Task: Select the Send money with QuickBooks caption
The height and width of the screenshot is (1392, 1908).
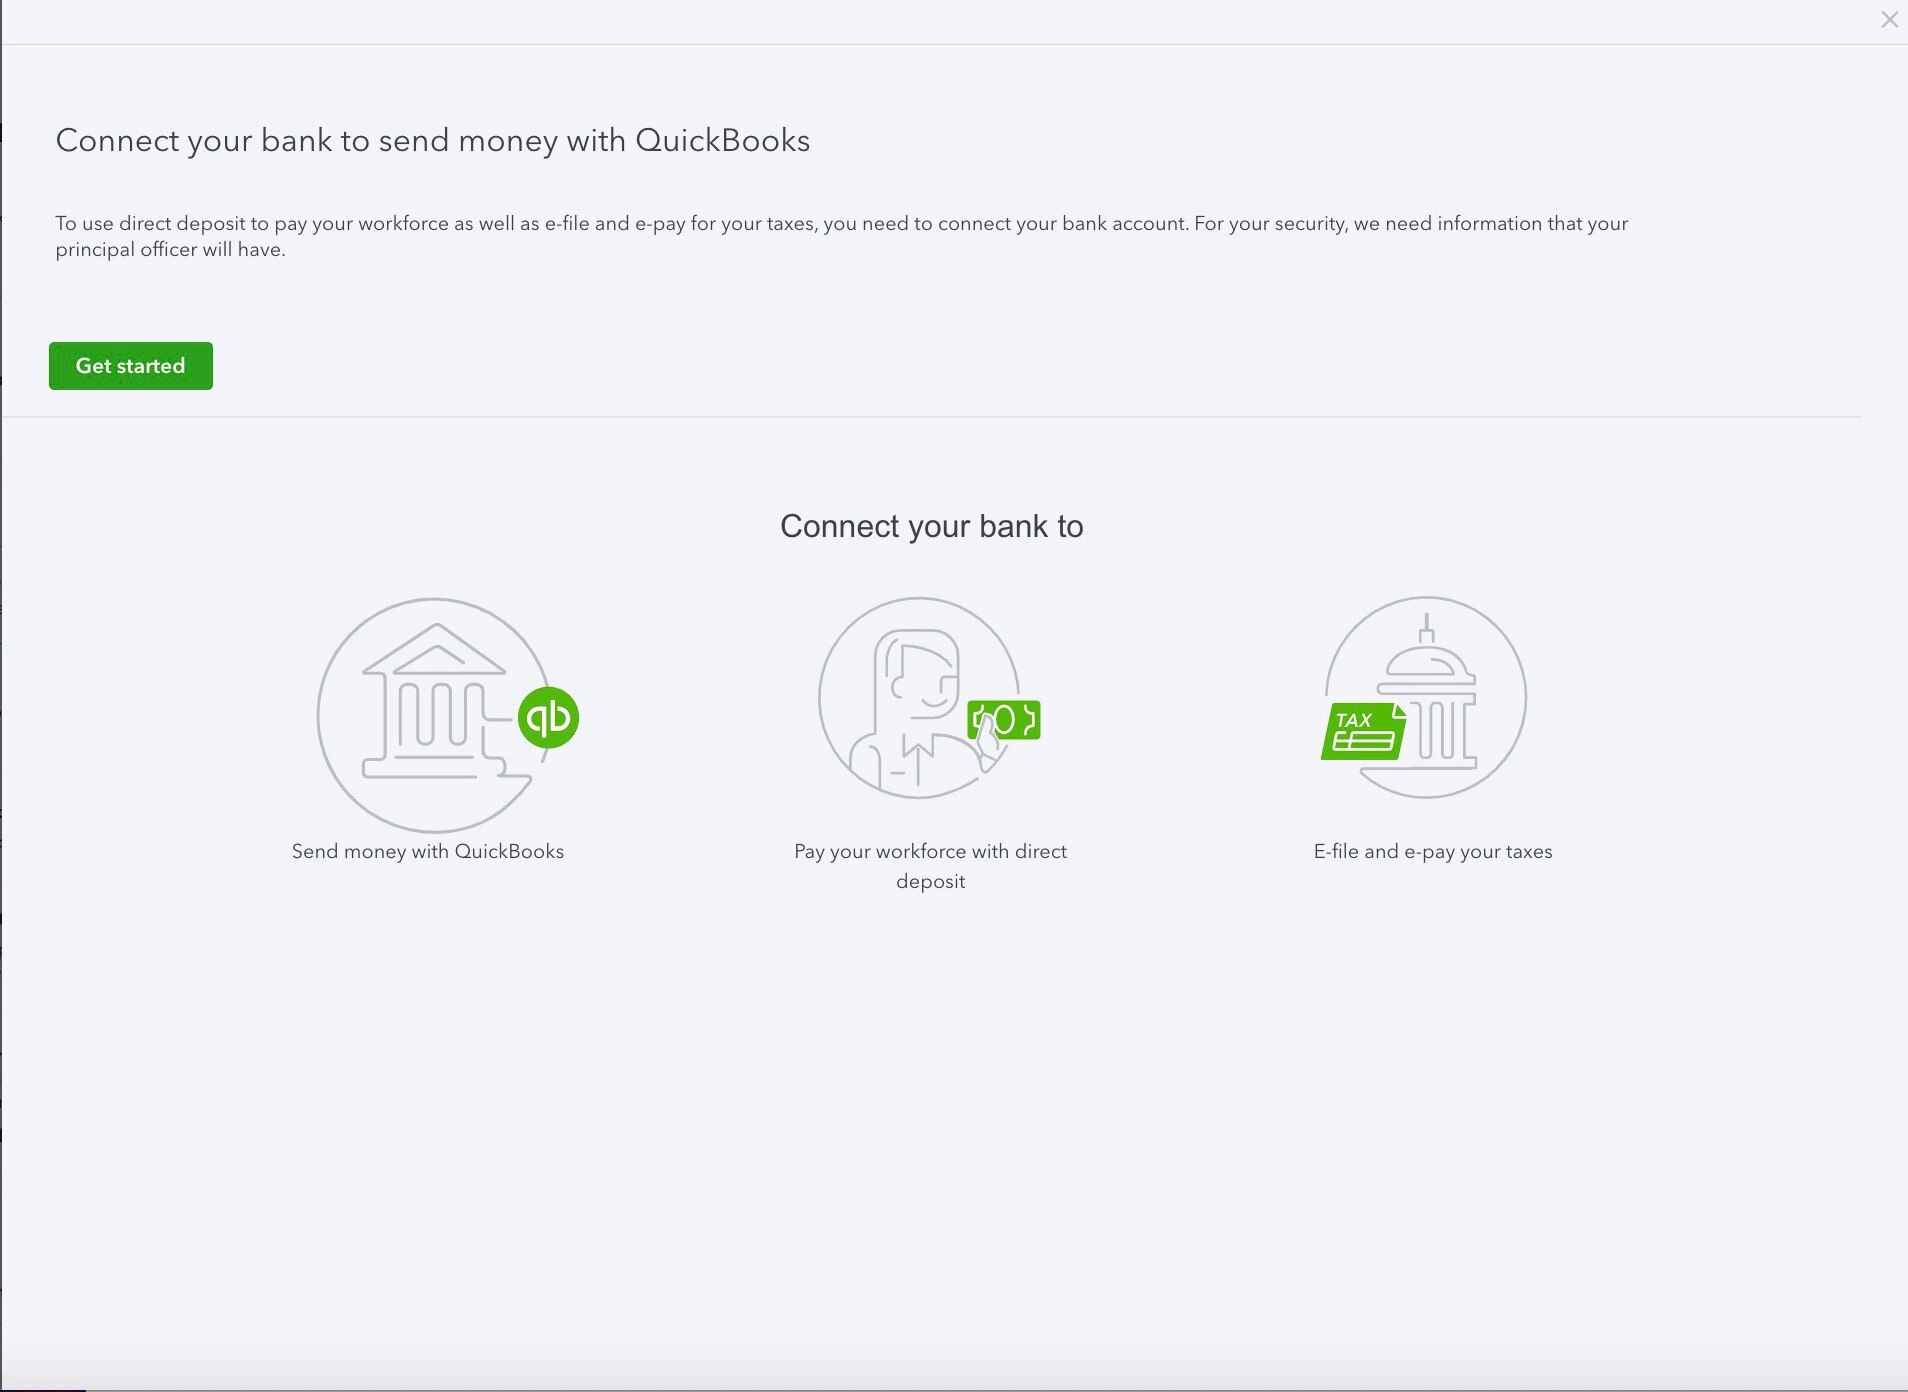Action: click(428, 851)
